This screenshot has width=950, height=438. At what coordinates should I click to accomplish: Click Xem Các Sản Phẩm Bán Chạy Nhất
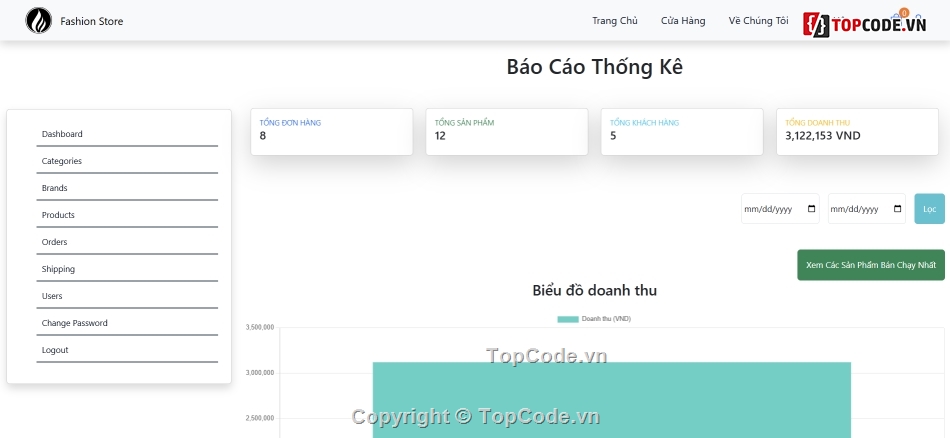click(871, 265)
